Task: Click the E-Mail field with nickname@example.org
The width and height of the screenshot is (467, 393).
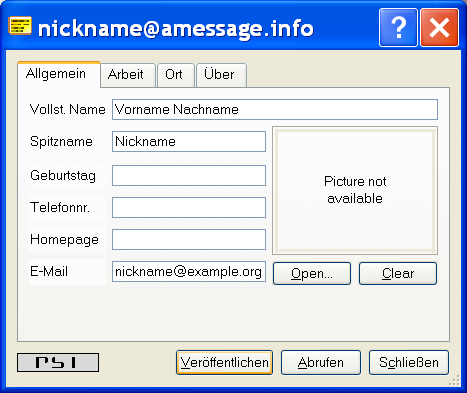Action: 189,271
